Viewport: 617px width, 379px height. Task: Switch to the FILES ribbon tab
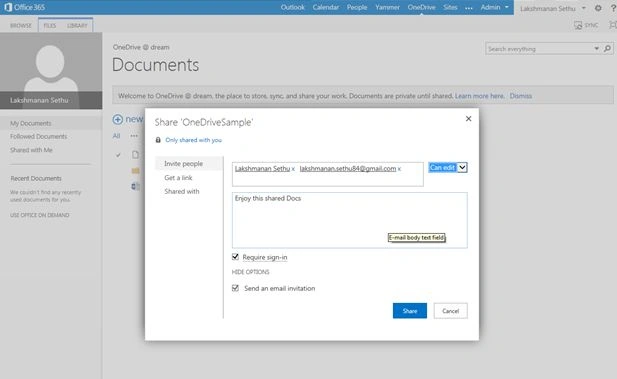pos(50,26)
